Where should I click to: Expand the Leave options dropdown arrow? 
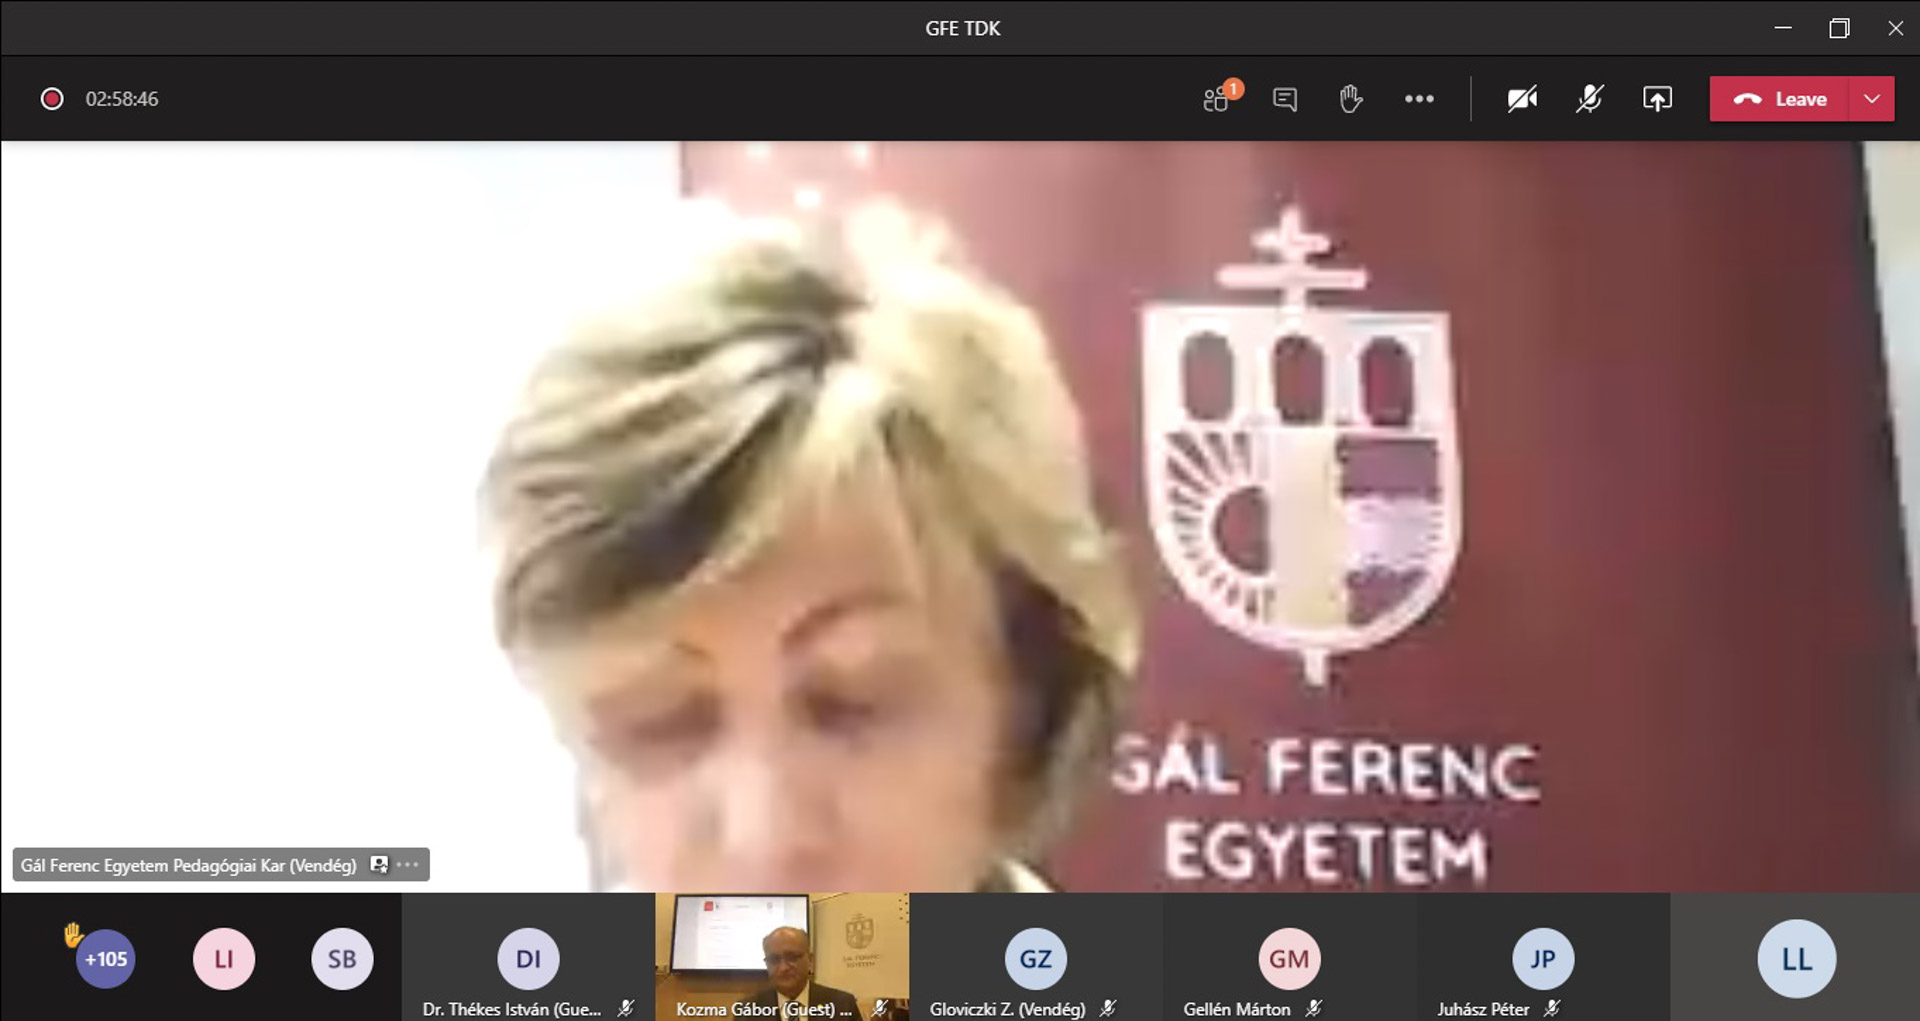tap(1872, 99)
